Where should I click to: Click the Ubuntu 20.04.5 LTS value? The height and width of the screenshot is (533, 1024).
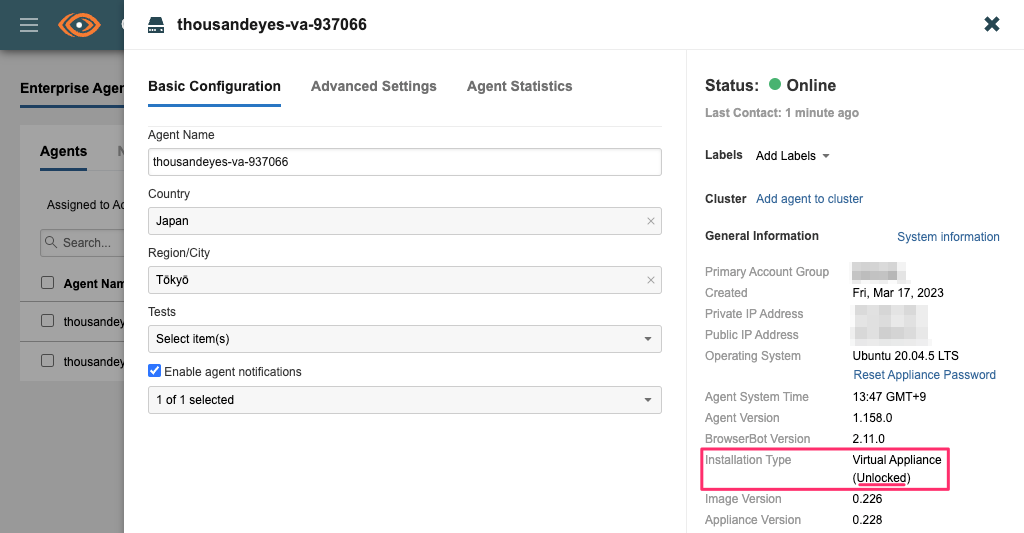[905, 356]
